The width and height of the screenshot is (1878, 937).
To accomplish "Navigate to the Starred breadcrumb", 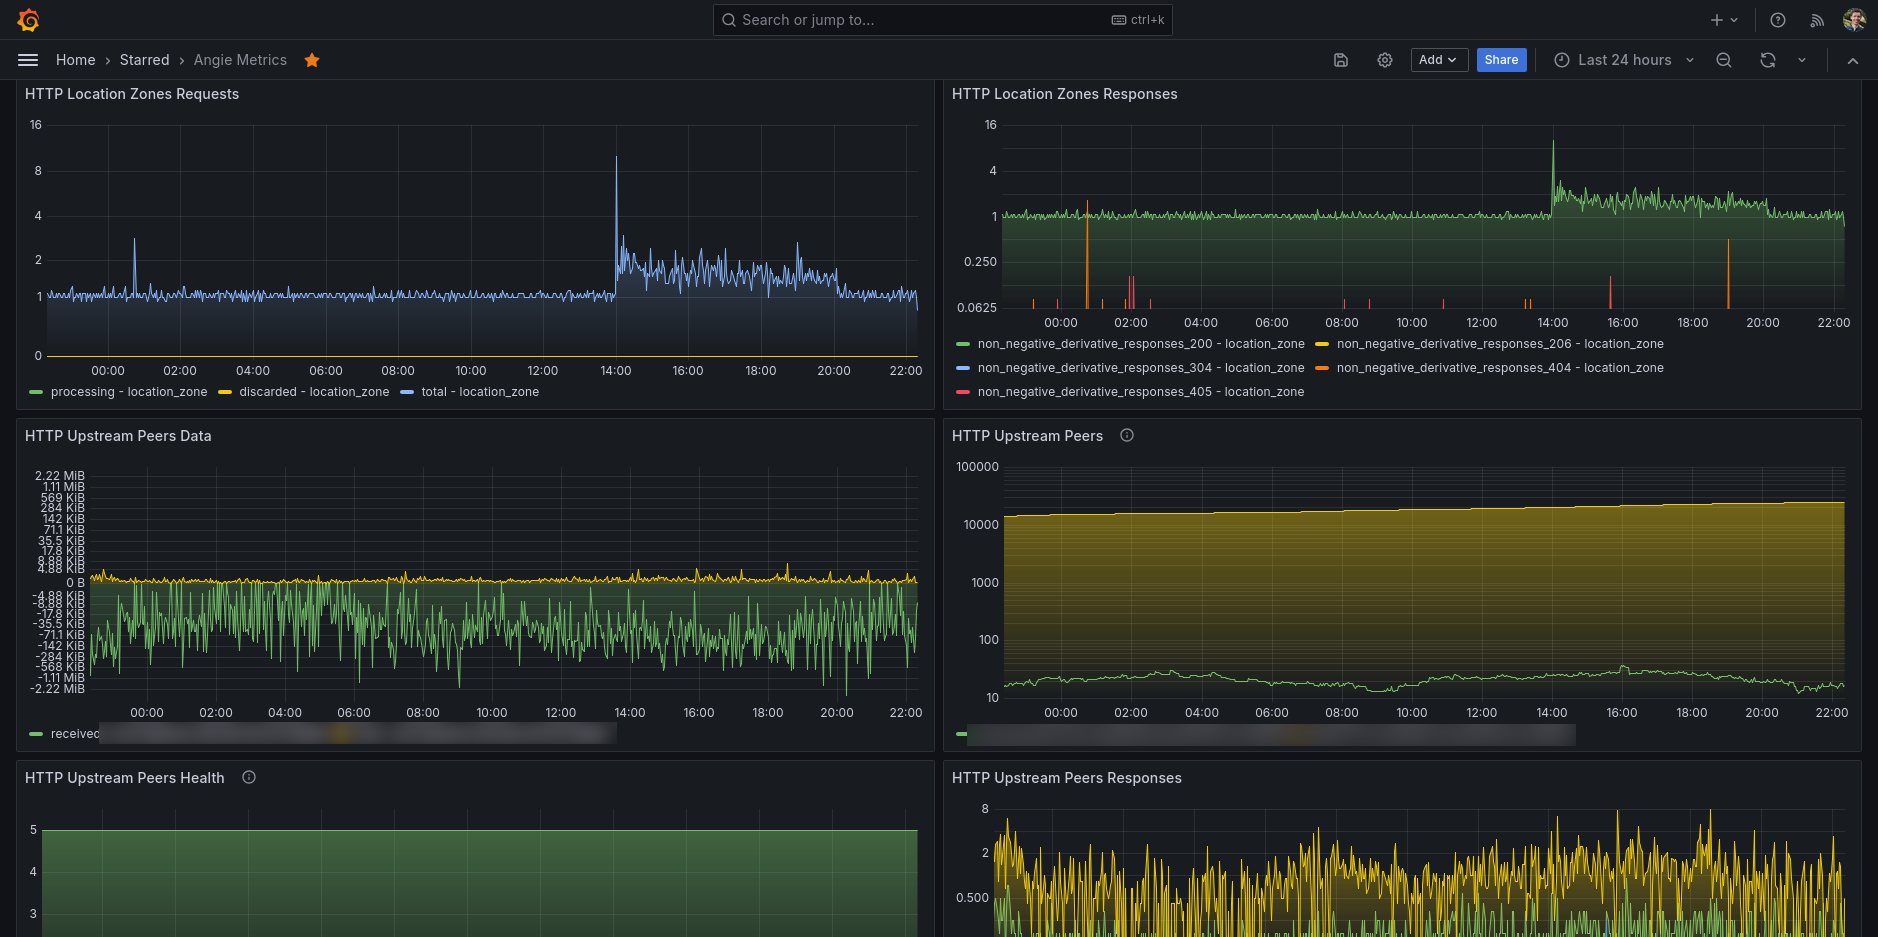I will (145, 60).
